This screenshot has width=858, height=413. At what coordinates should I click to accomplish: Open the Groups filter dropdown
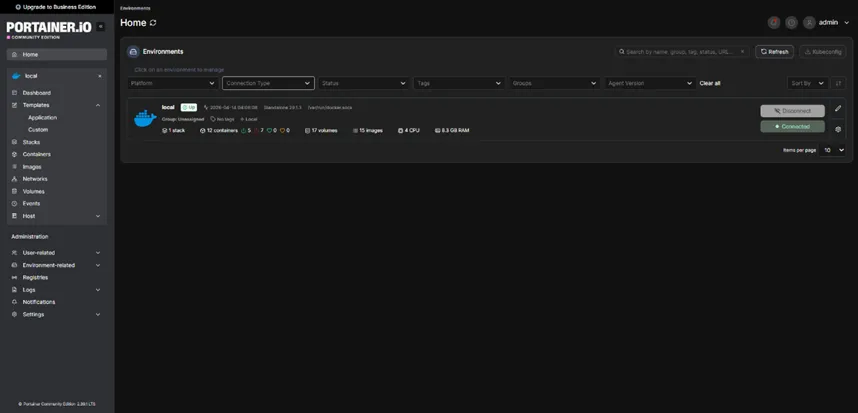click(554, 83)
